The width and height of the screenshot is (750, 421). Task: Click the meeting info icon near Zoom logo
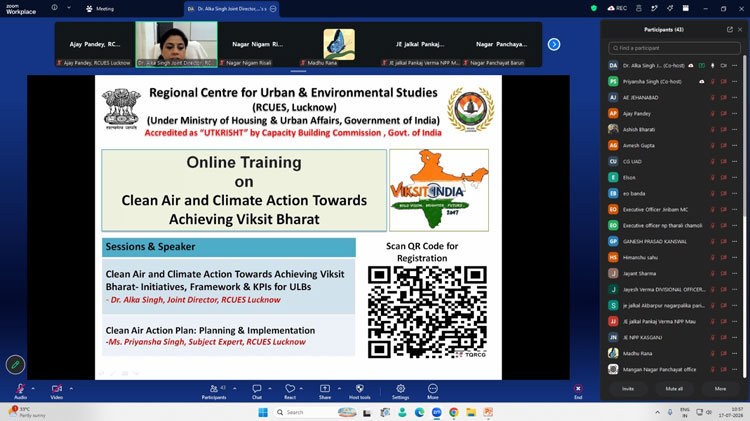coord(55,8)
